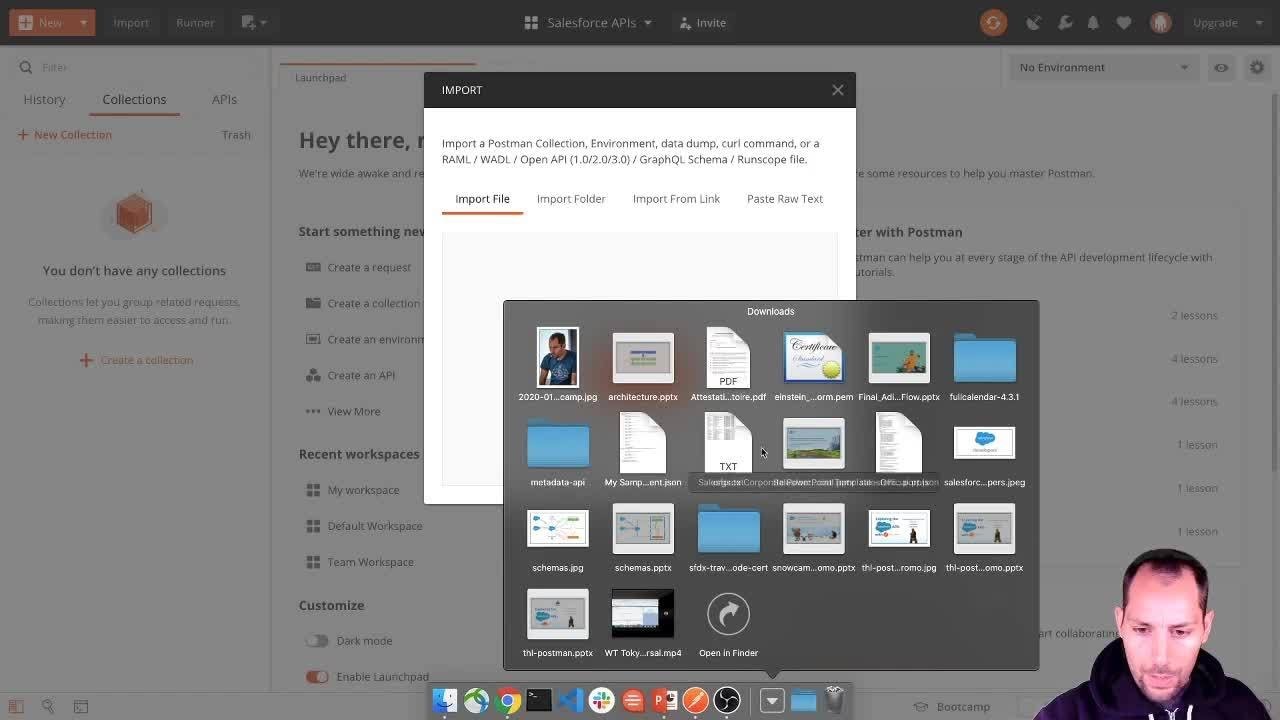The height and width of the screenshot is (720, 1280).
Task: Open Team Workspace under Recent workspaces
Action: [359, 562]
